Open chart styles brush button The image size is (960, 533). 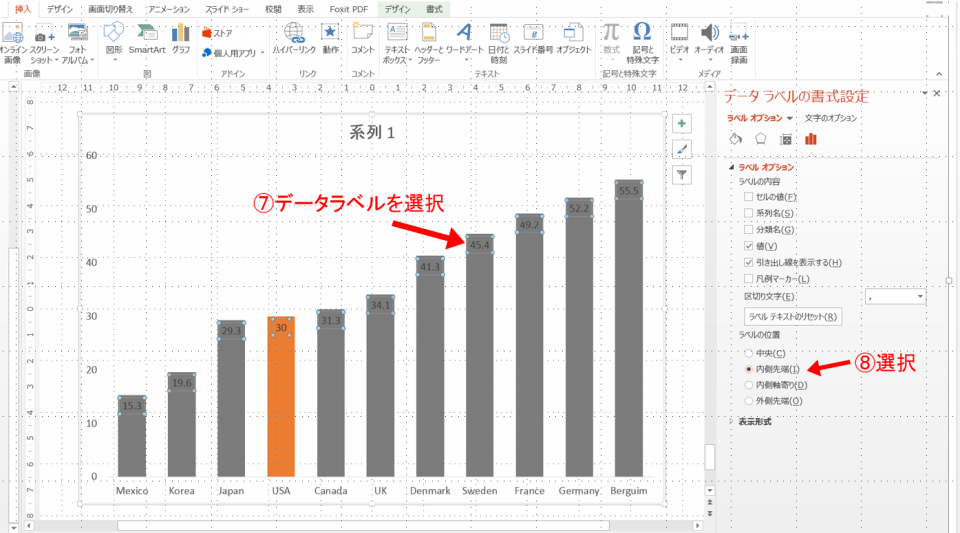(681, 149)
